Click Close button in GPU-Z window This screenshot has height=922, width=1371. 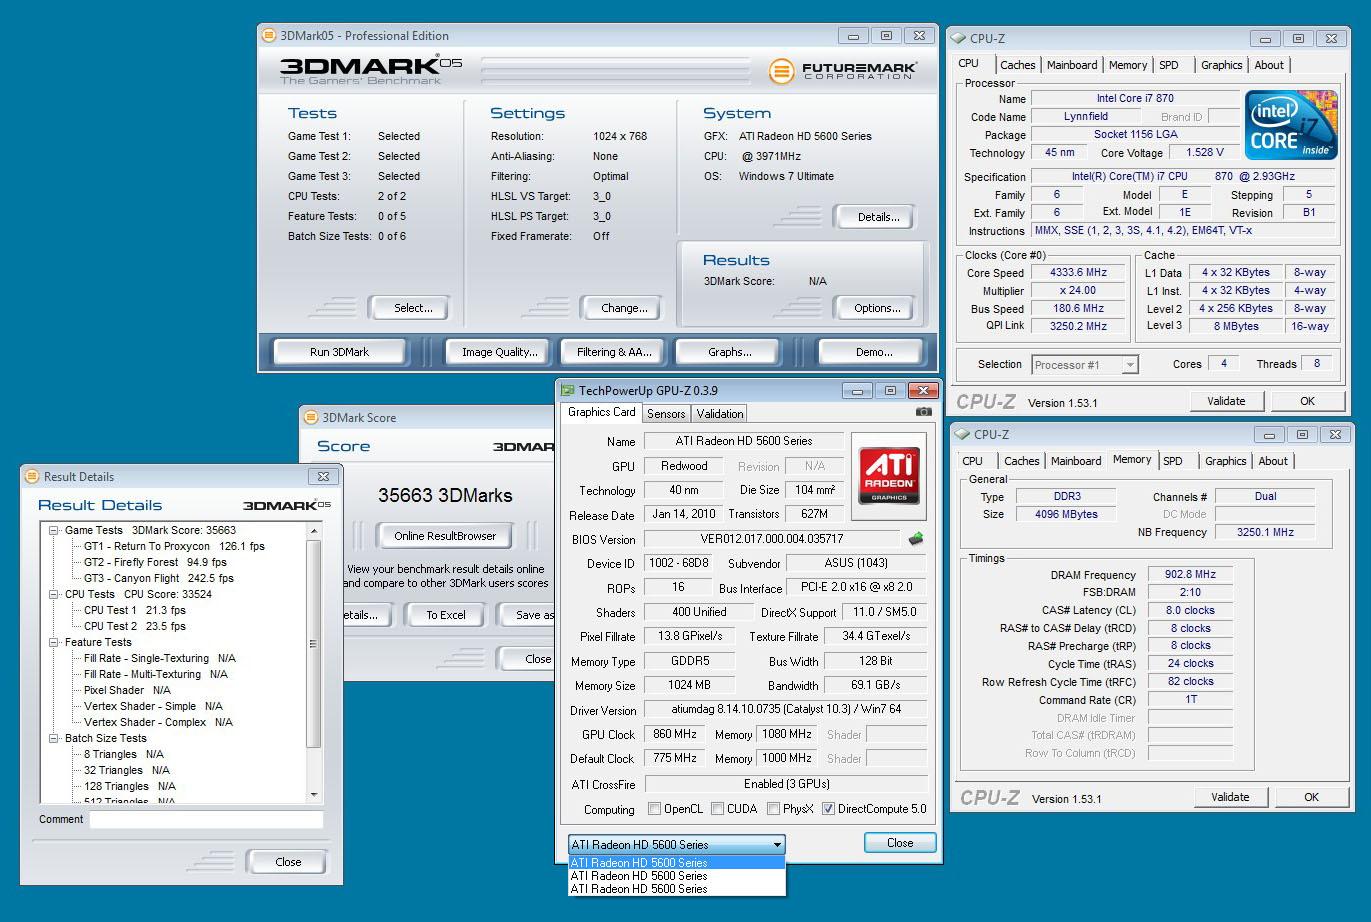click(x=900, y=843)
